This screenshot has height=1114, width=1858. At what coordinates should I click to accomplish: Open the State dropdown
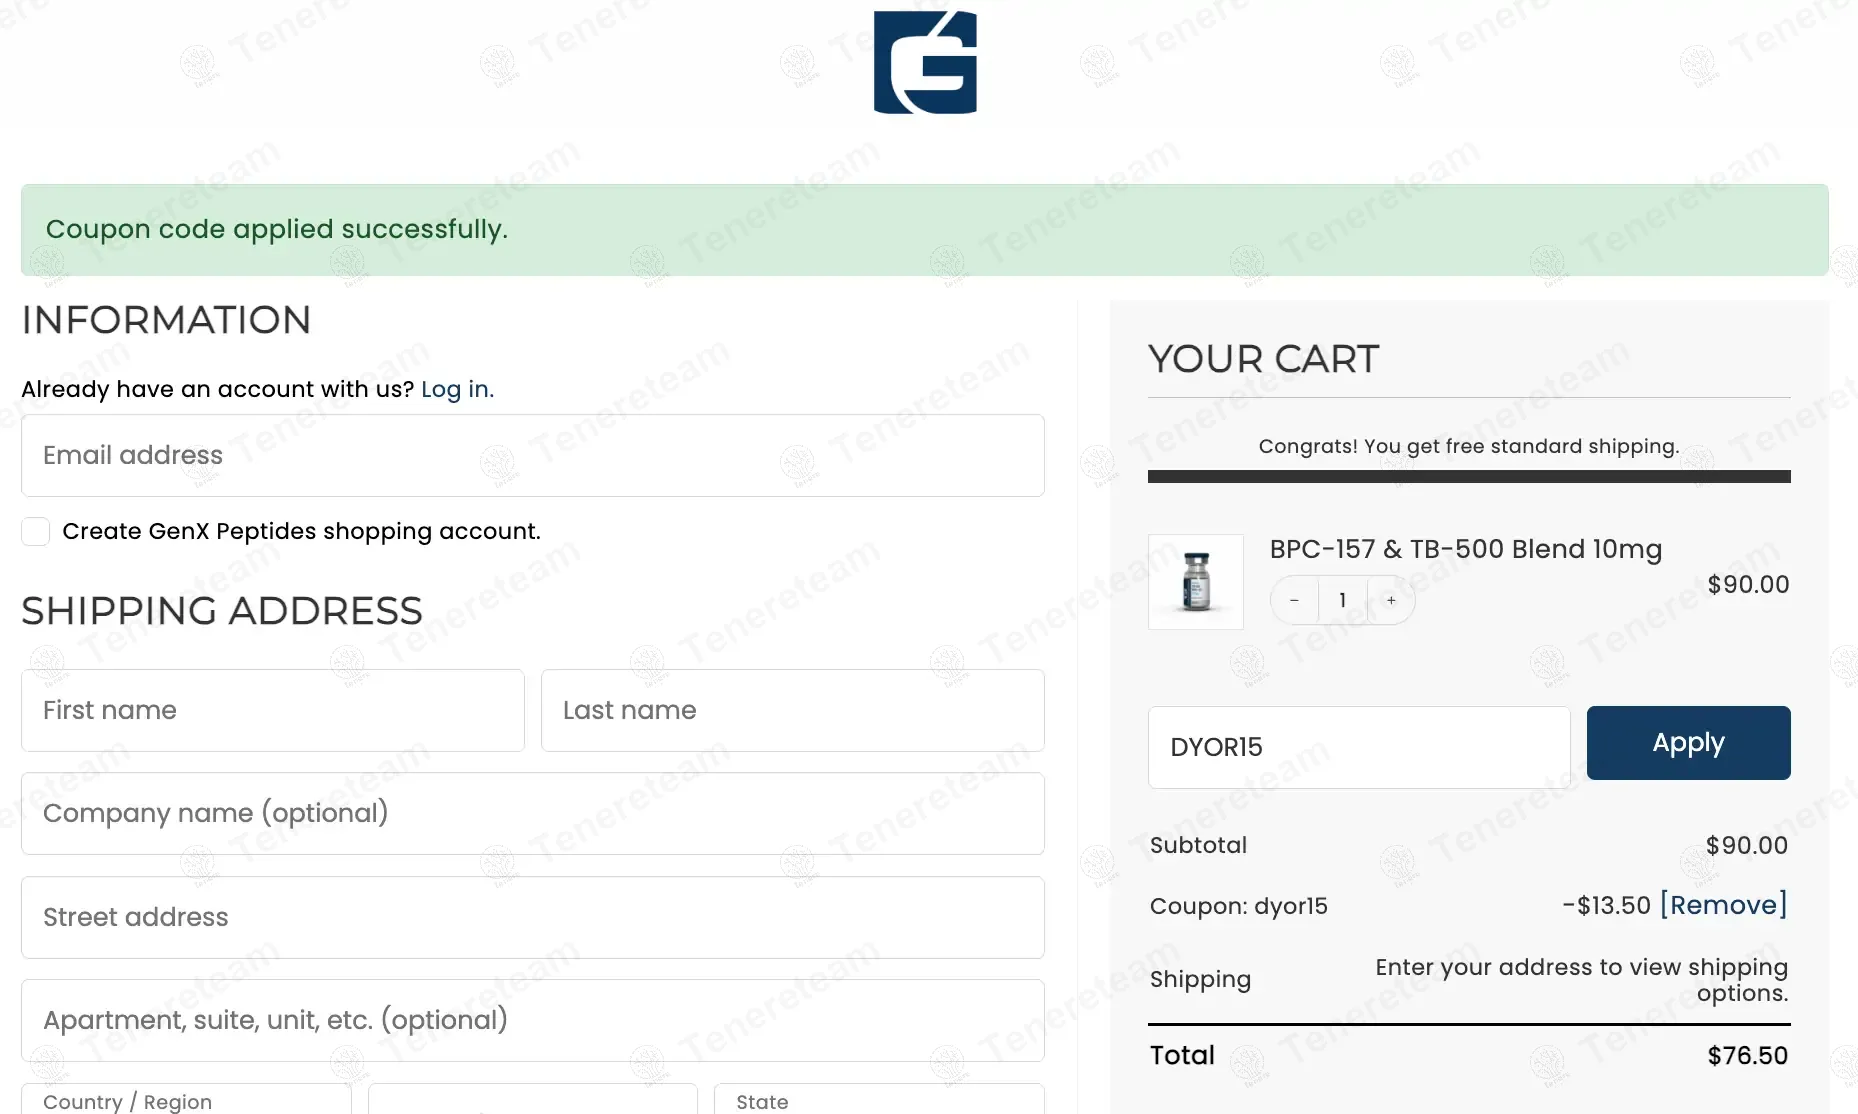pyautogui.click(x=878, y=1100)
